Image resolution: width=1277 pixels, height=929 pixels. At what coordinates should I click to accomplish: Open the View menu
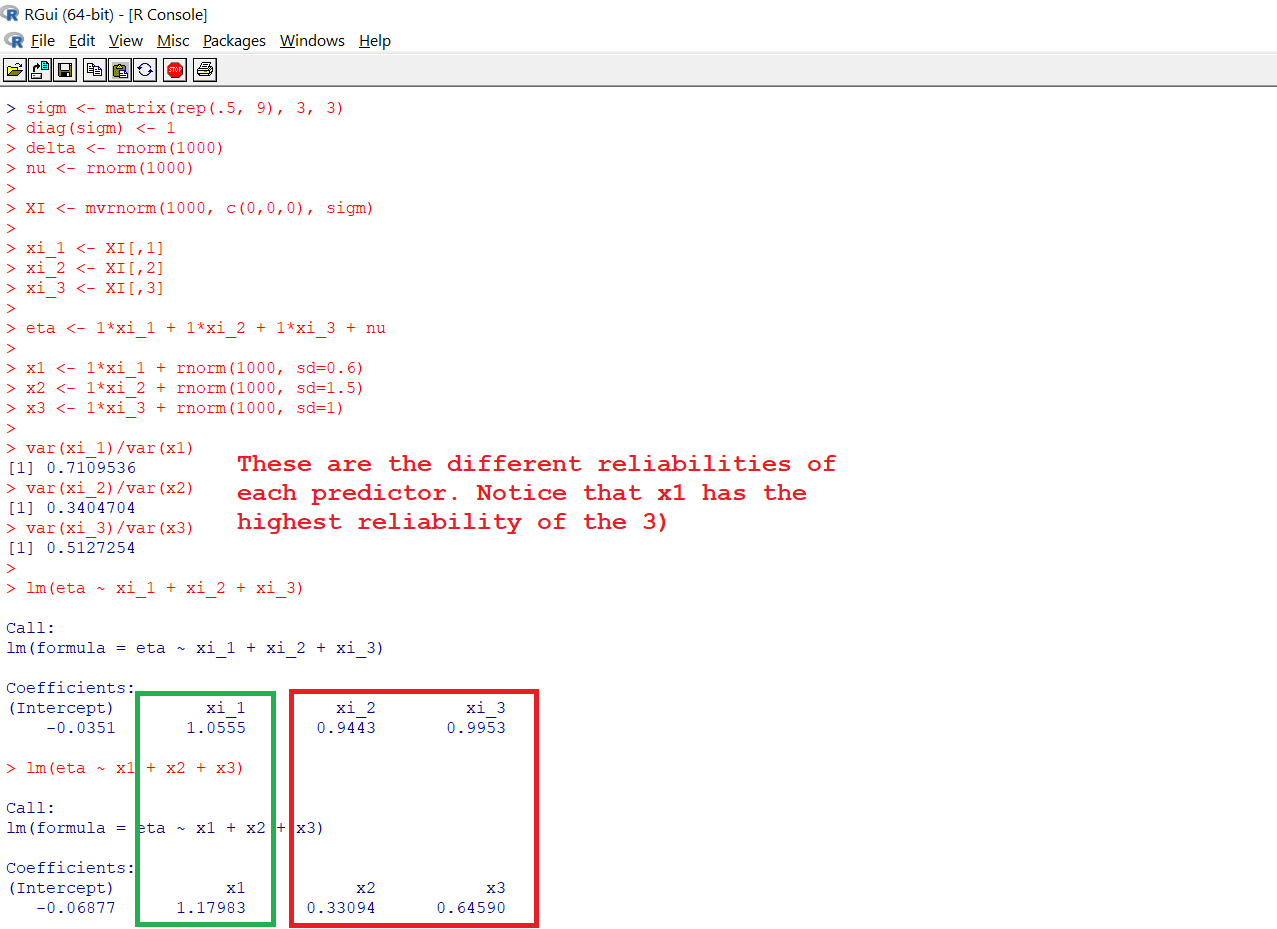point(126,41)
